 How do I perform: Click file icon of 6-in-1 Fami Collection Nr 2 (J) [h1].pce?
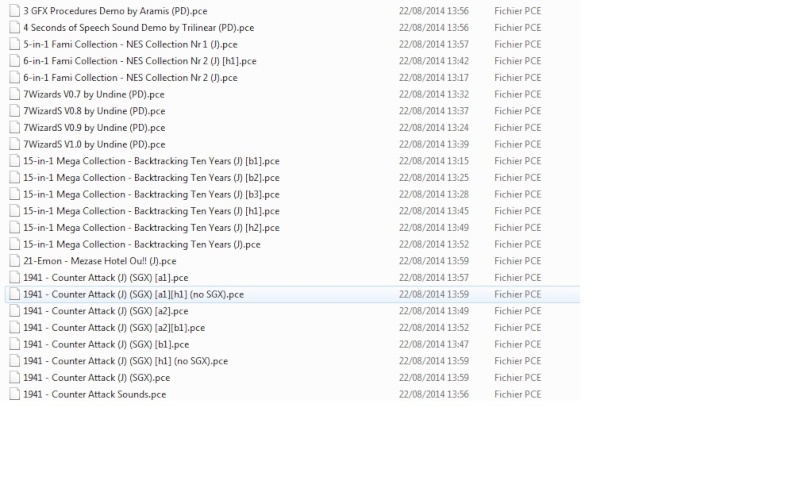(x=15, y=61)
